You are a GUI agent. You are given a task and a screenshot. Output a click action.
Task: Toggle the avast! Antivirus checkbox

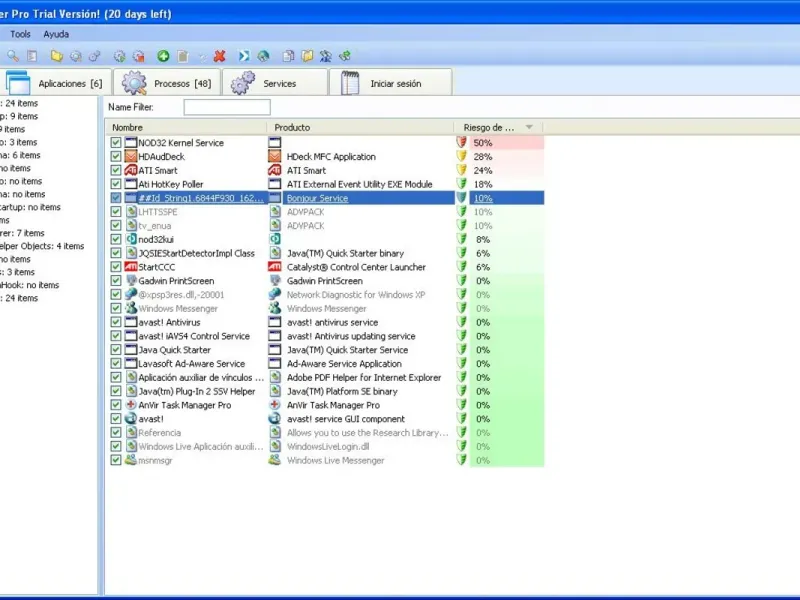(x=116, y=322)
